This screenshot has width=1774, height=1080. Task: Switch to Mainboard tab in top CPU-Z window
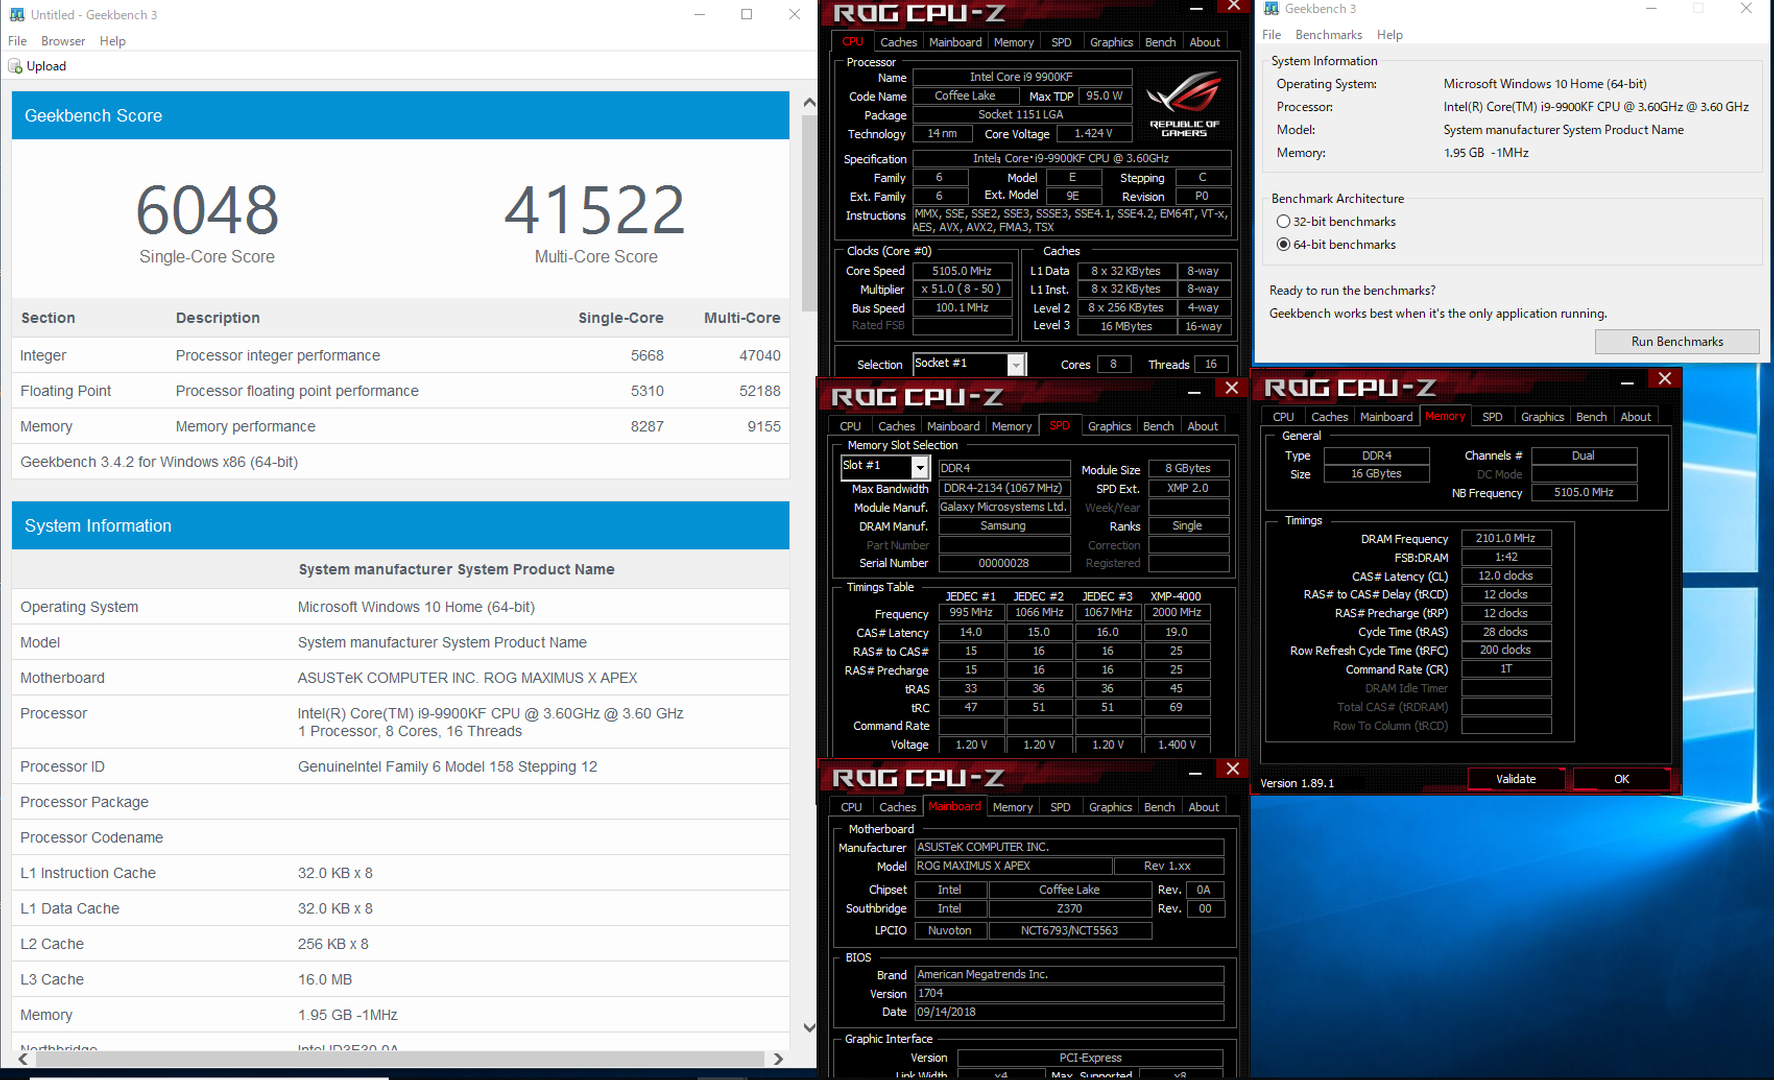click(955, 42)
